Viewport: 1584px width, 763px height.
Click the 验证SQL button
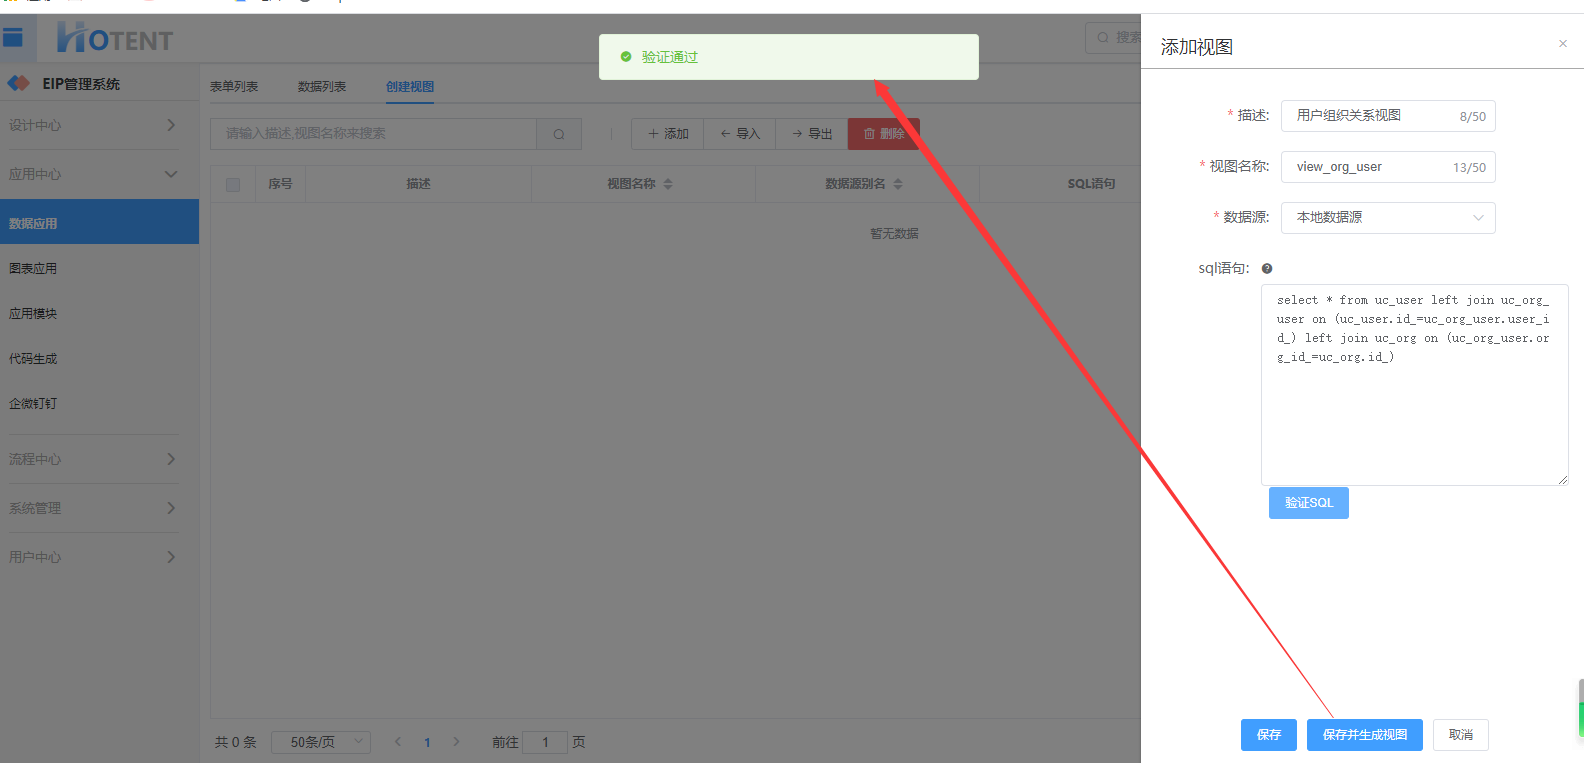point(1309,503)
